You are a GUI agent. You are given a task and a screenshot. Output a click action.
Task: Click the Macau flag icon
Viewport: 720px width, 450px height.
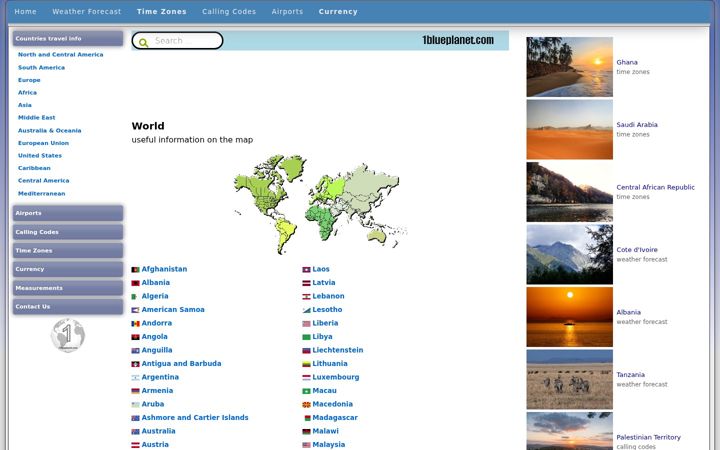[306, 391]
